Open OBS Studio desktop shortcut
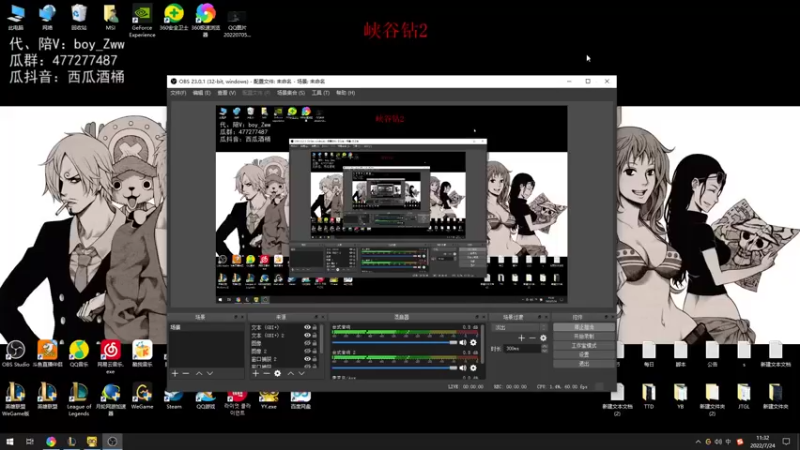Viewport: 800px width, 450px height. click(x=15, y=354)
